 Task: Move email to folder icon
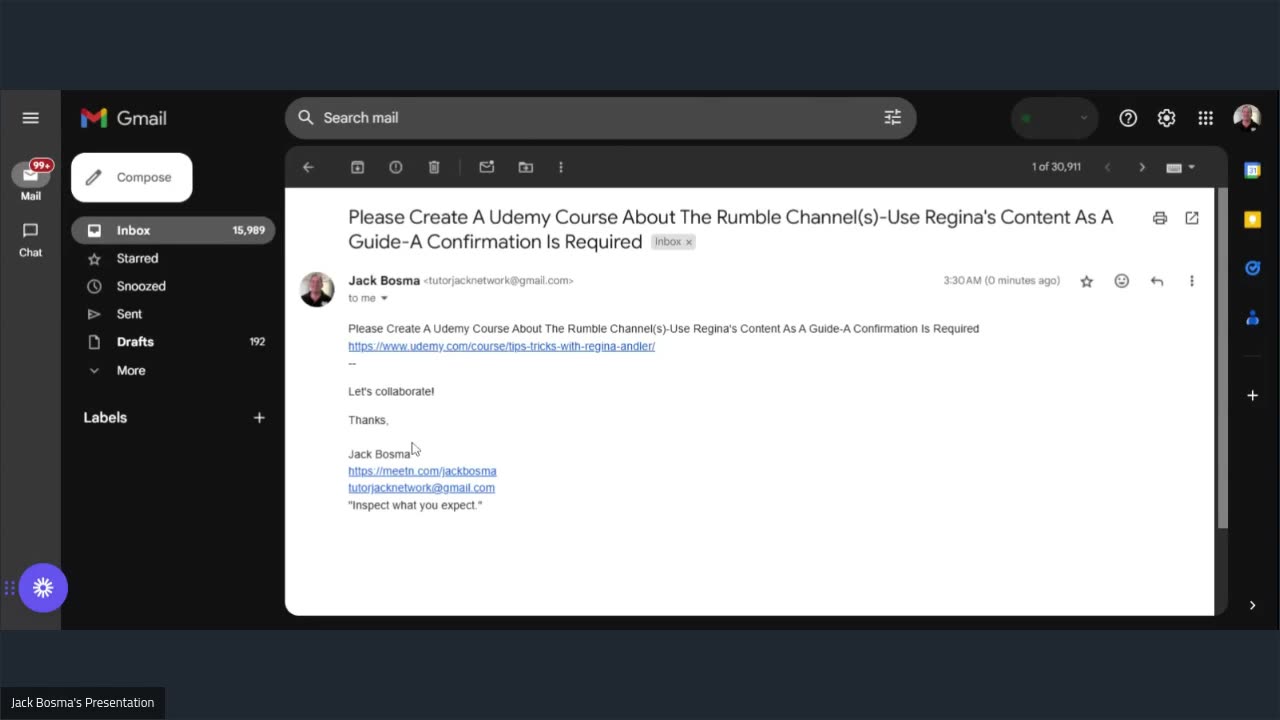(525, 167)
